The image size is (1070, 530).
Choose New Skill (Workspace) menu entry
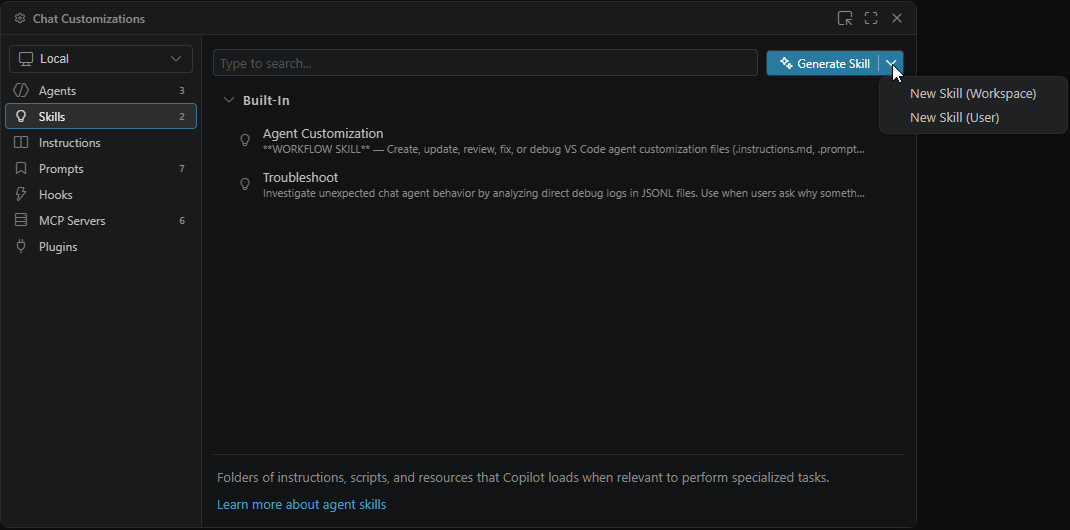pyautogui.click(x=972, y=94)
